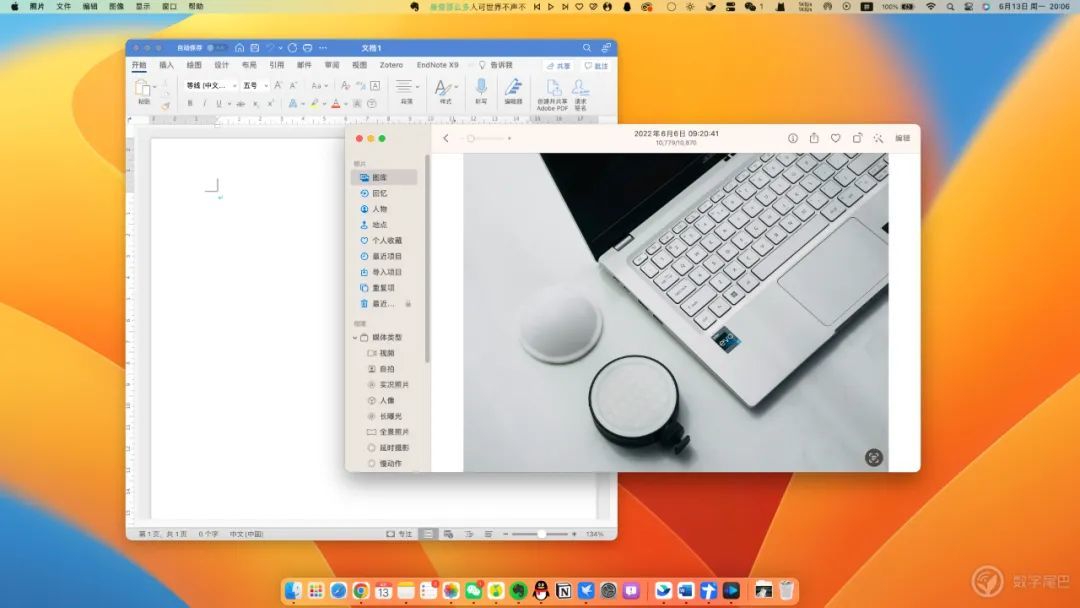Toggle Superscript in Word ribbon

[x=270, y=103]
